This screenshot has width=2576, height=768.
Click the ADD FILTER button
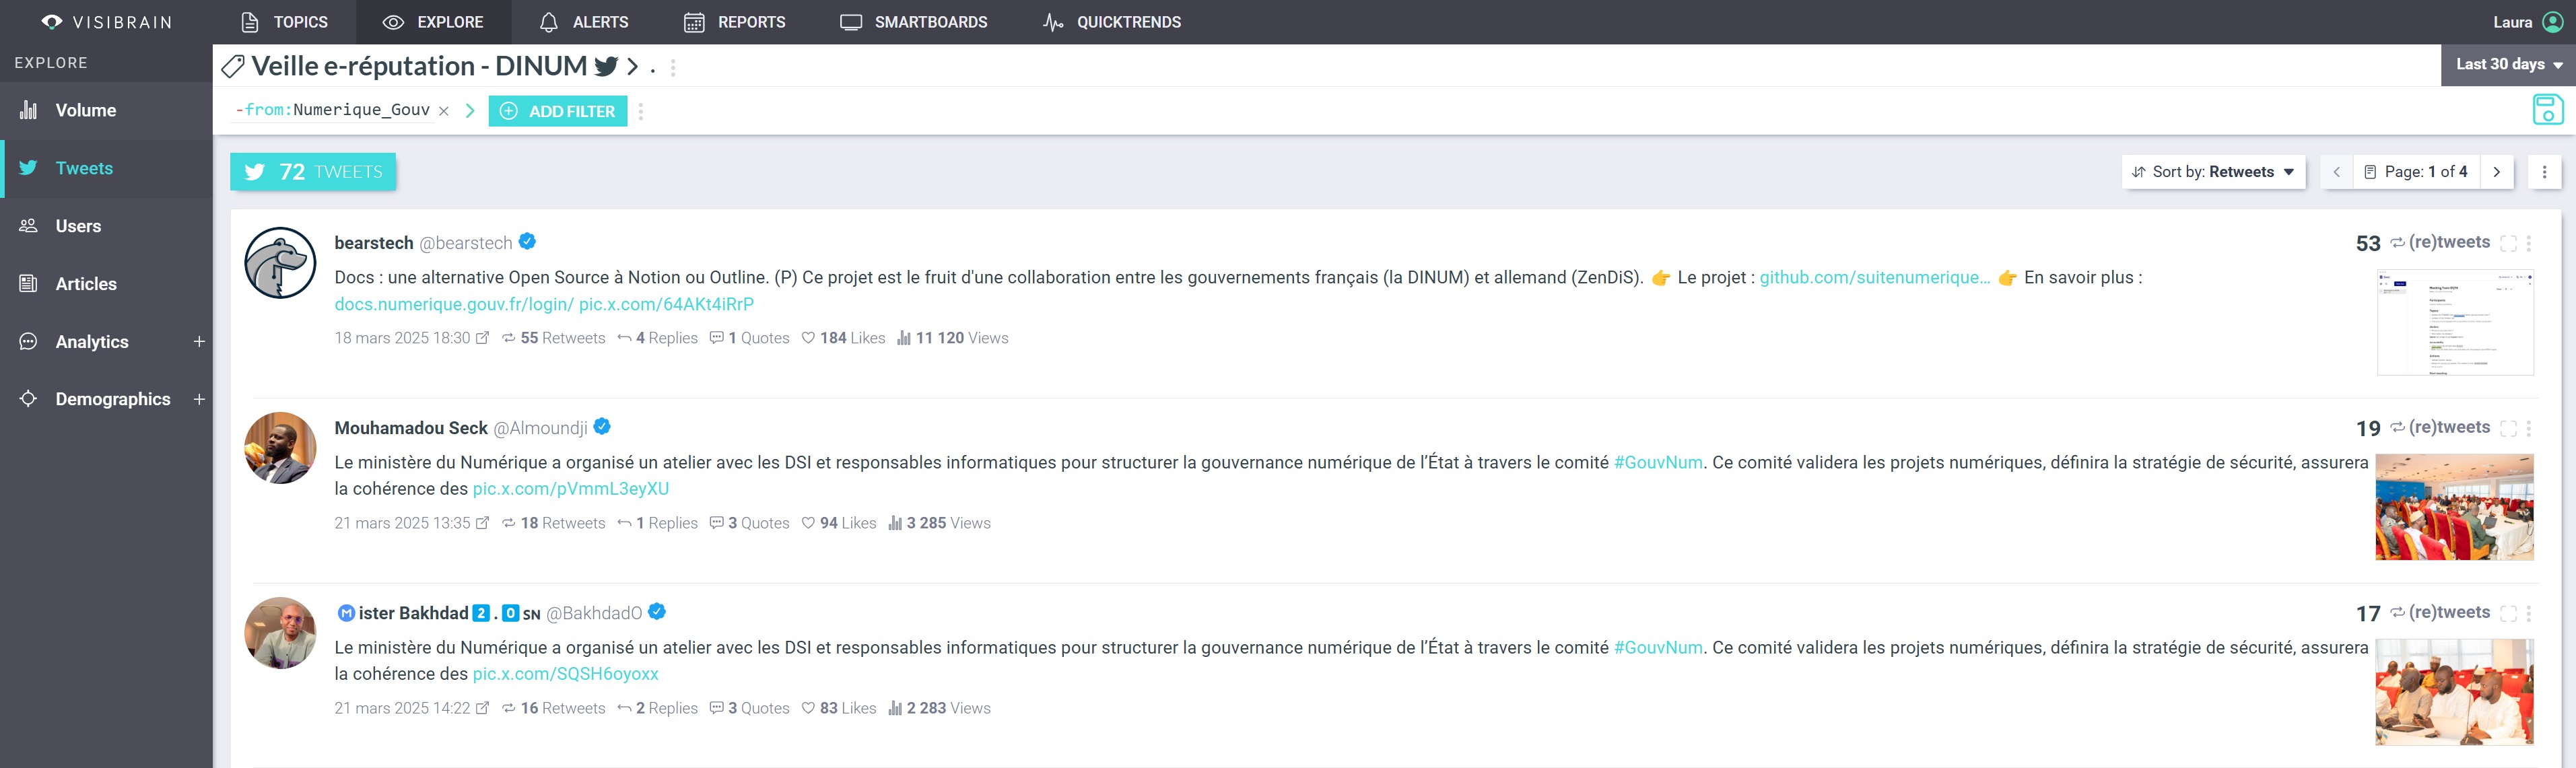pyautogui.click(x=558, y=111)
